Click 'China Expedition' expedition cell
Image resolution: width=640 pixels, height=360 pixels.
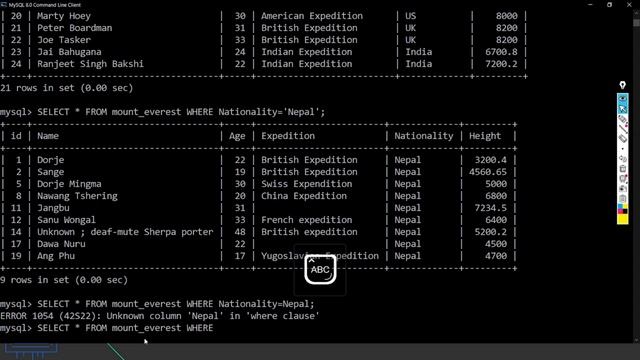304,196
